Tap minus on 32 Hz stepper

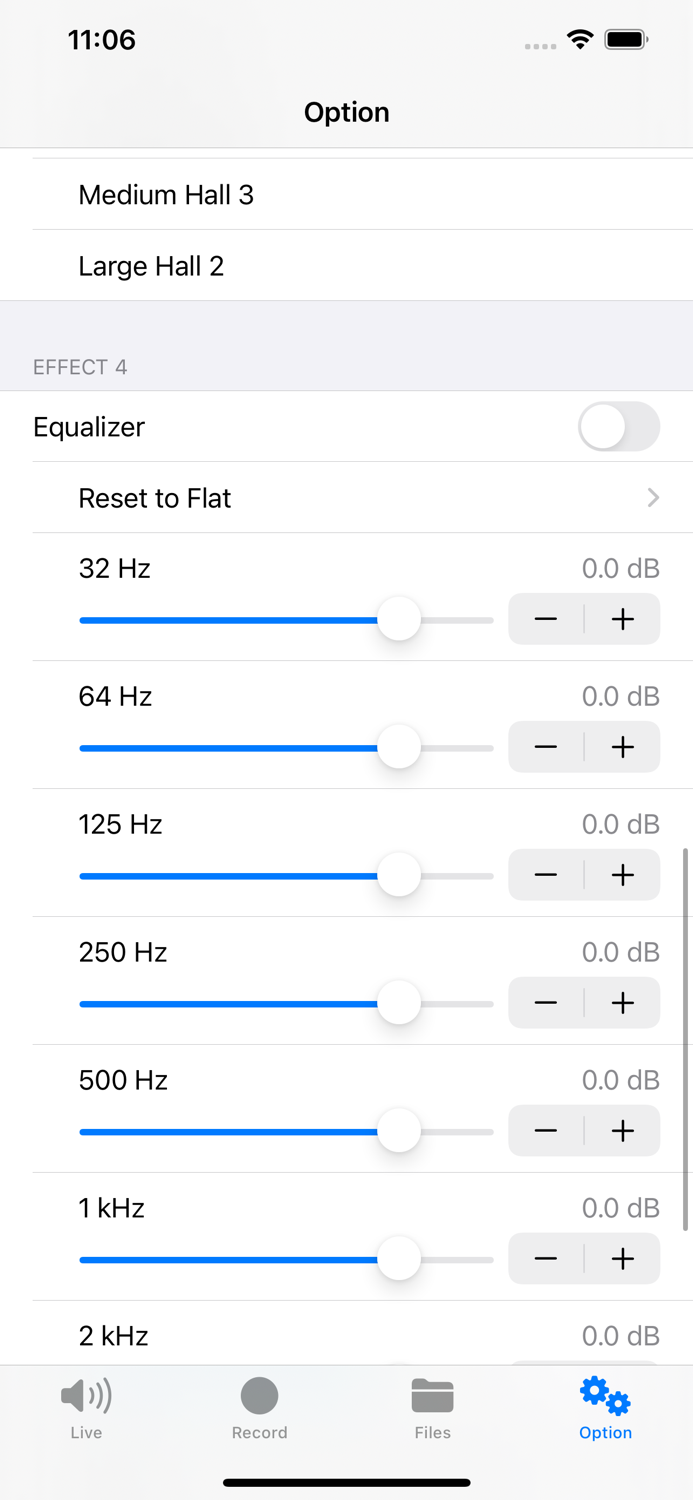pos(546,619)
